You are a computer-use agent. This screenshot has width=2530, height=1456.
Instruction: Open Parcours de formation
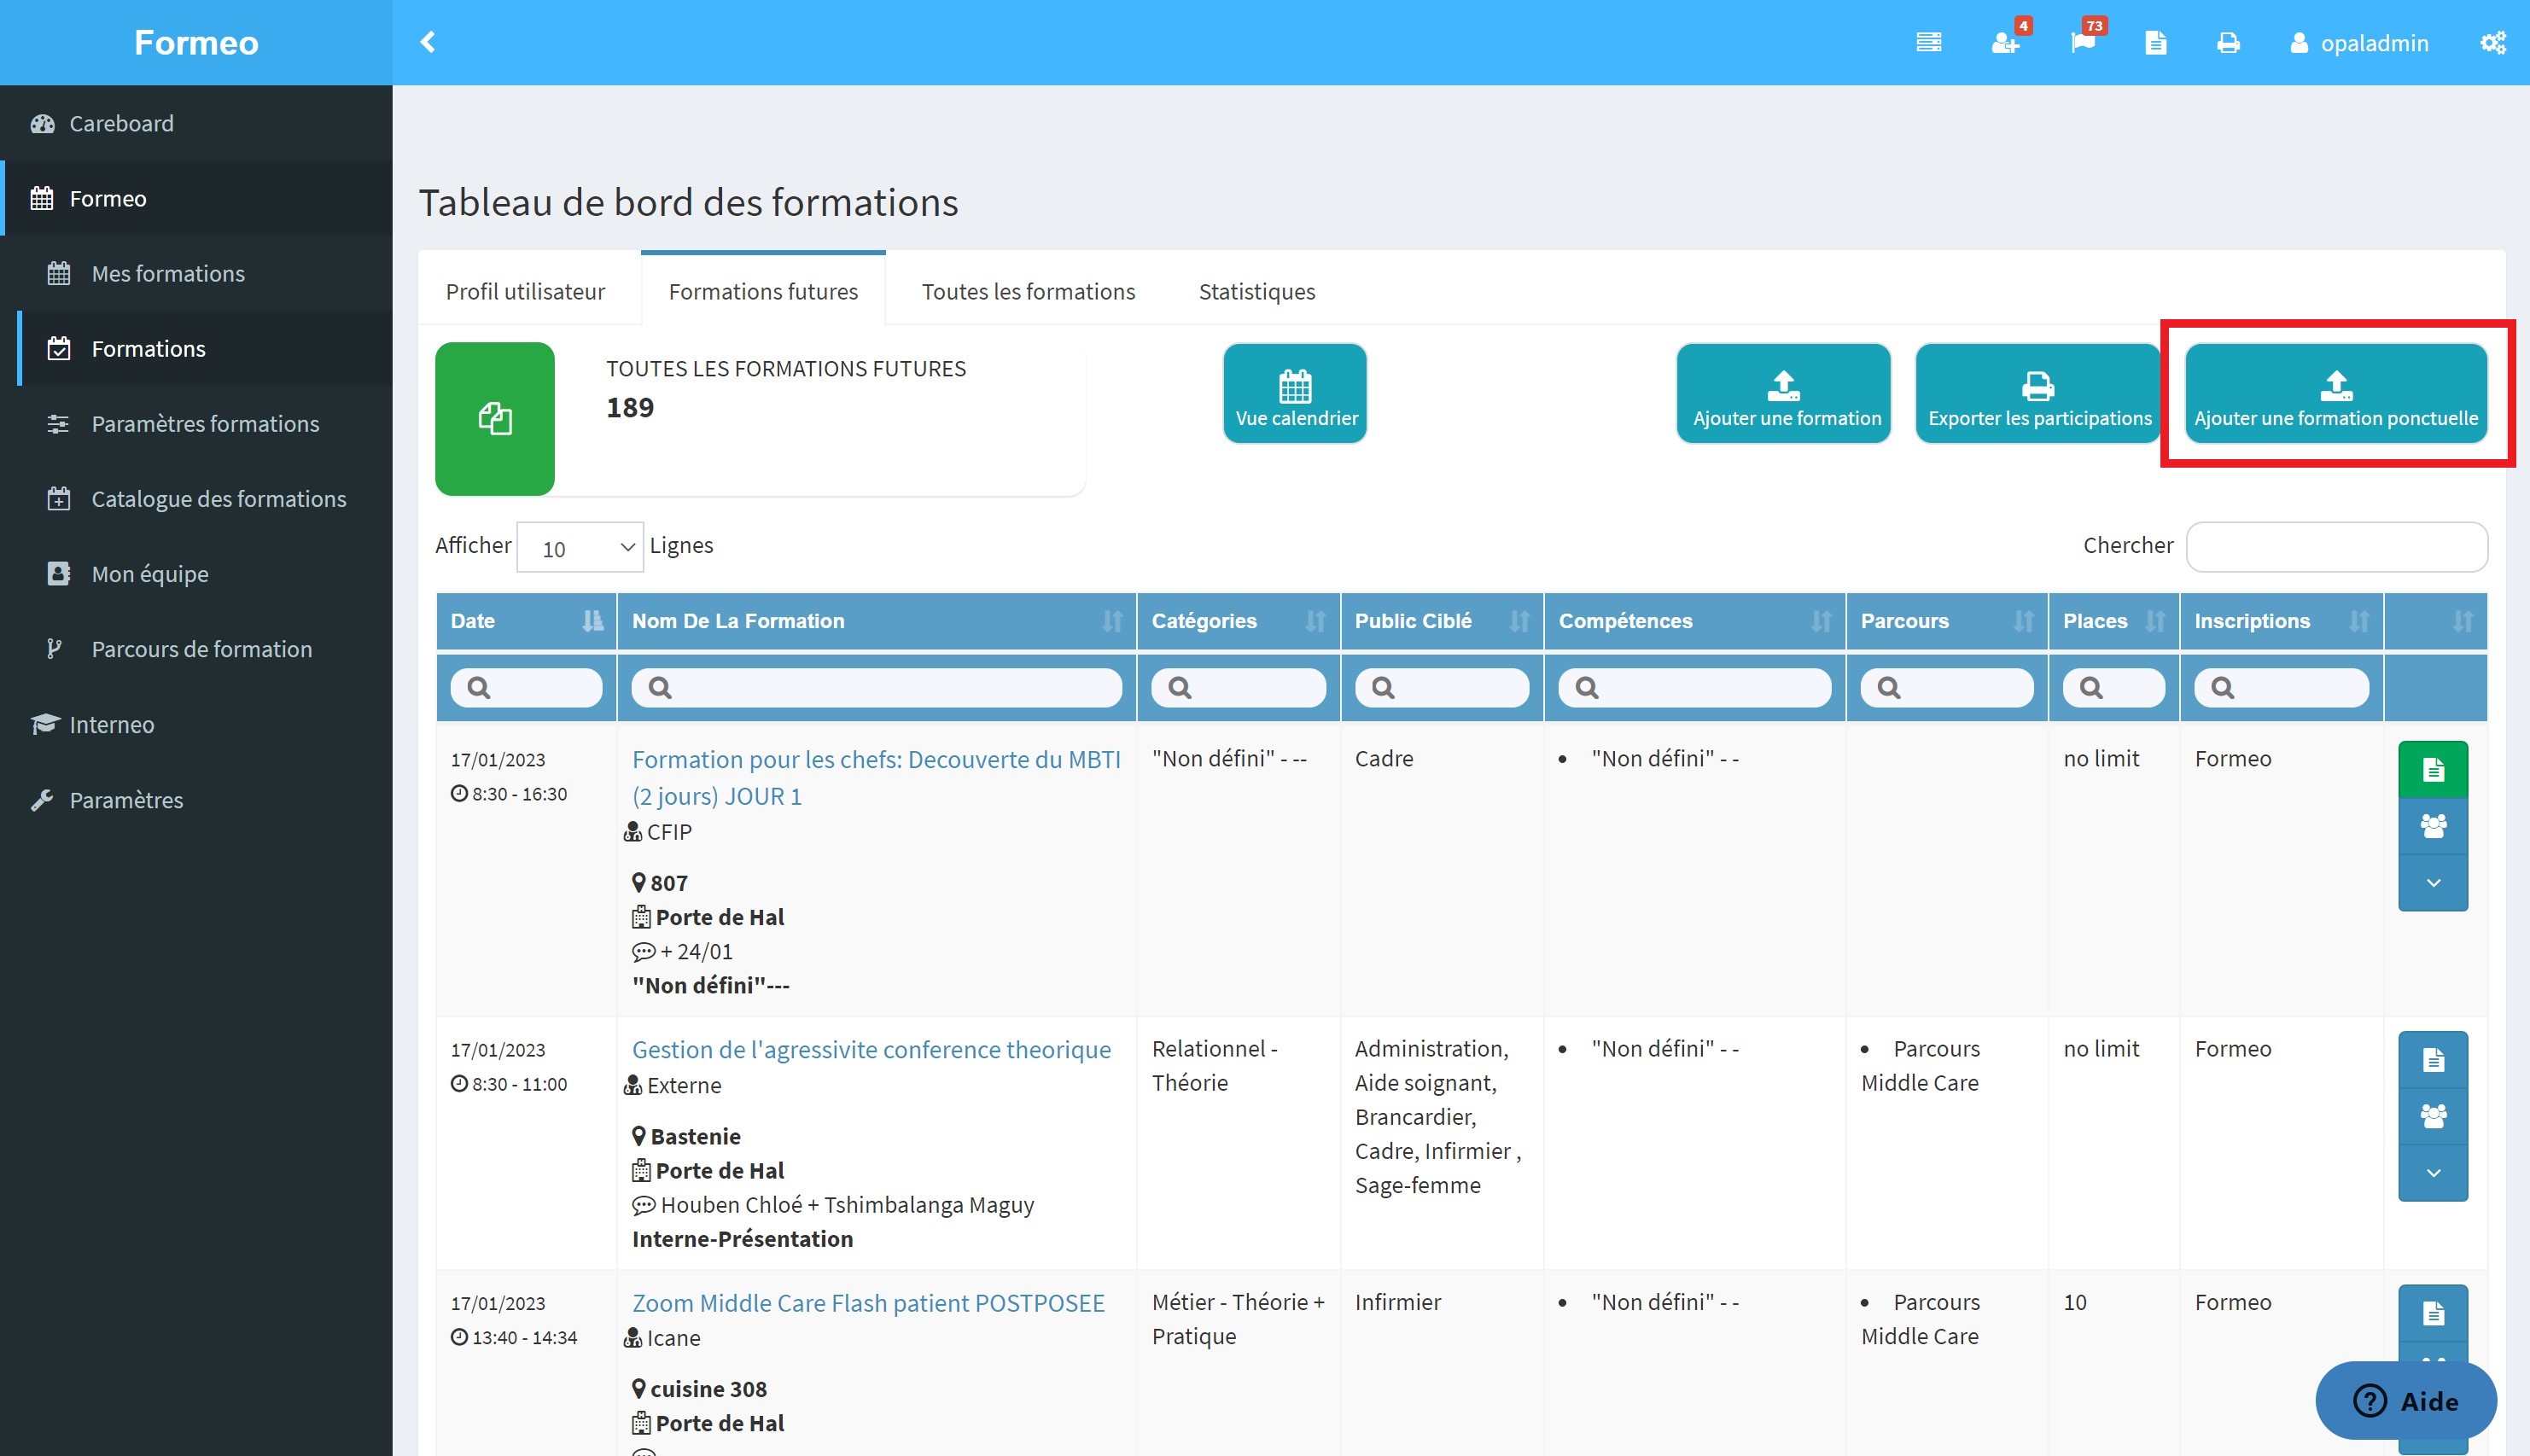(196, 648)
